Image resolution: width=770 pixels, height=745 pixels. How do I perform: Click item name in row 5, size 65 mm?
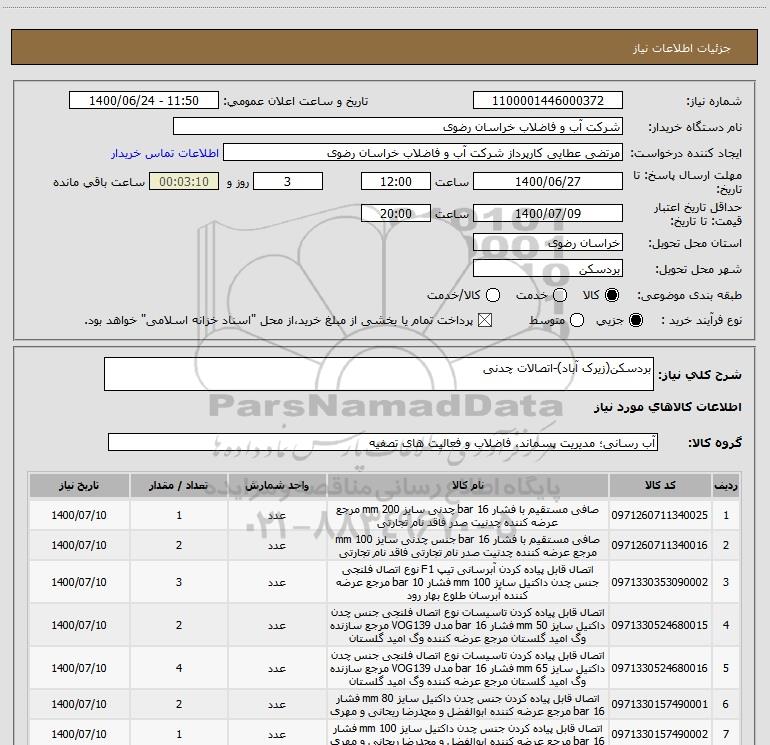point(468,668)
